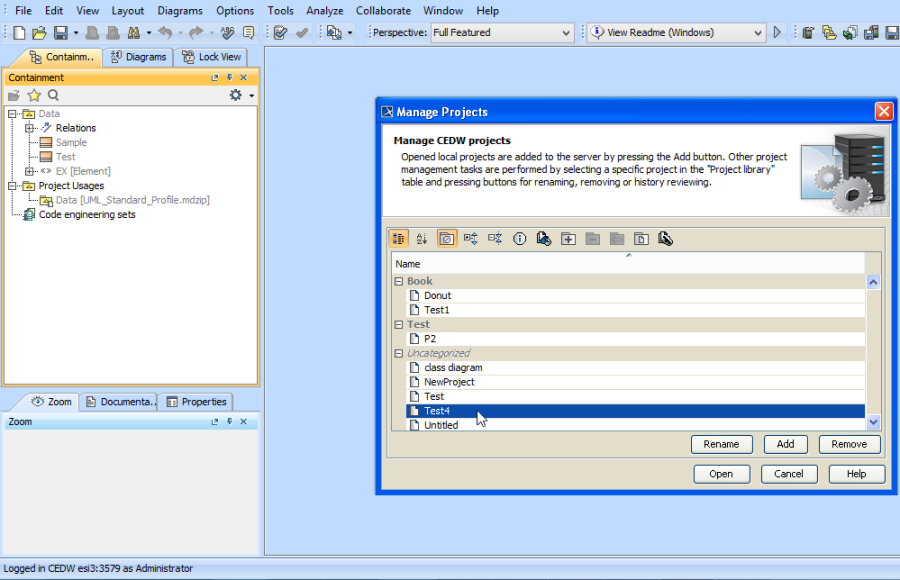Viewport: 900px width, 580px height.
Task: Toggle the show empty categories button
Action: 446,239
